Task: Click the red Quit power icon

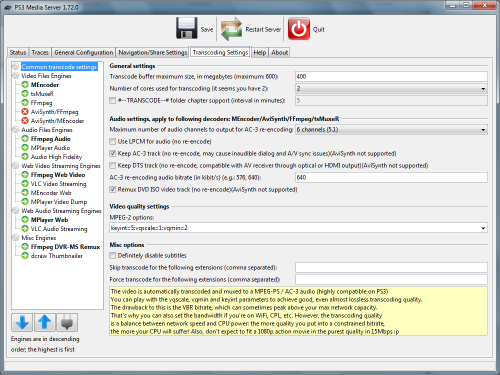Action: 299,29
